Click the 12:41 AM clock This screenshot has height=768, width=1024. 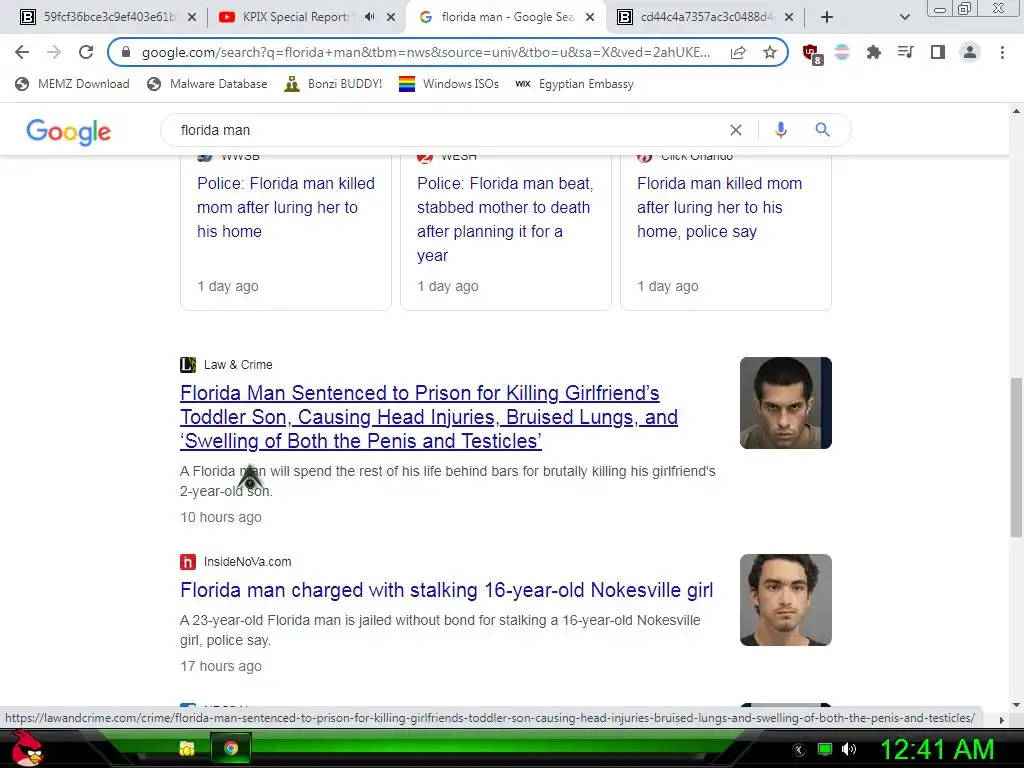[937, 749]
